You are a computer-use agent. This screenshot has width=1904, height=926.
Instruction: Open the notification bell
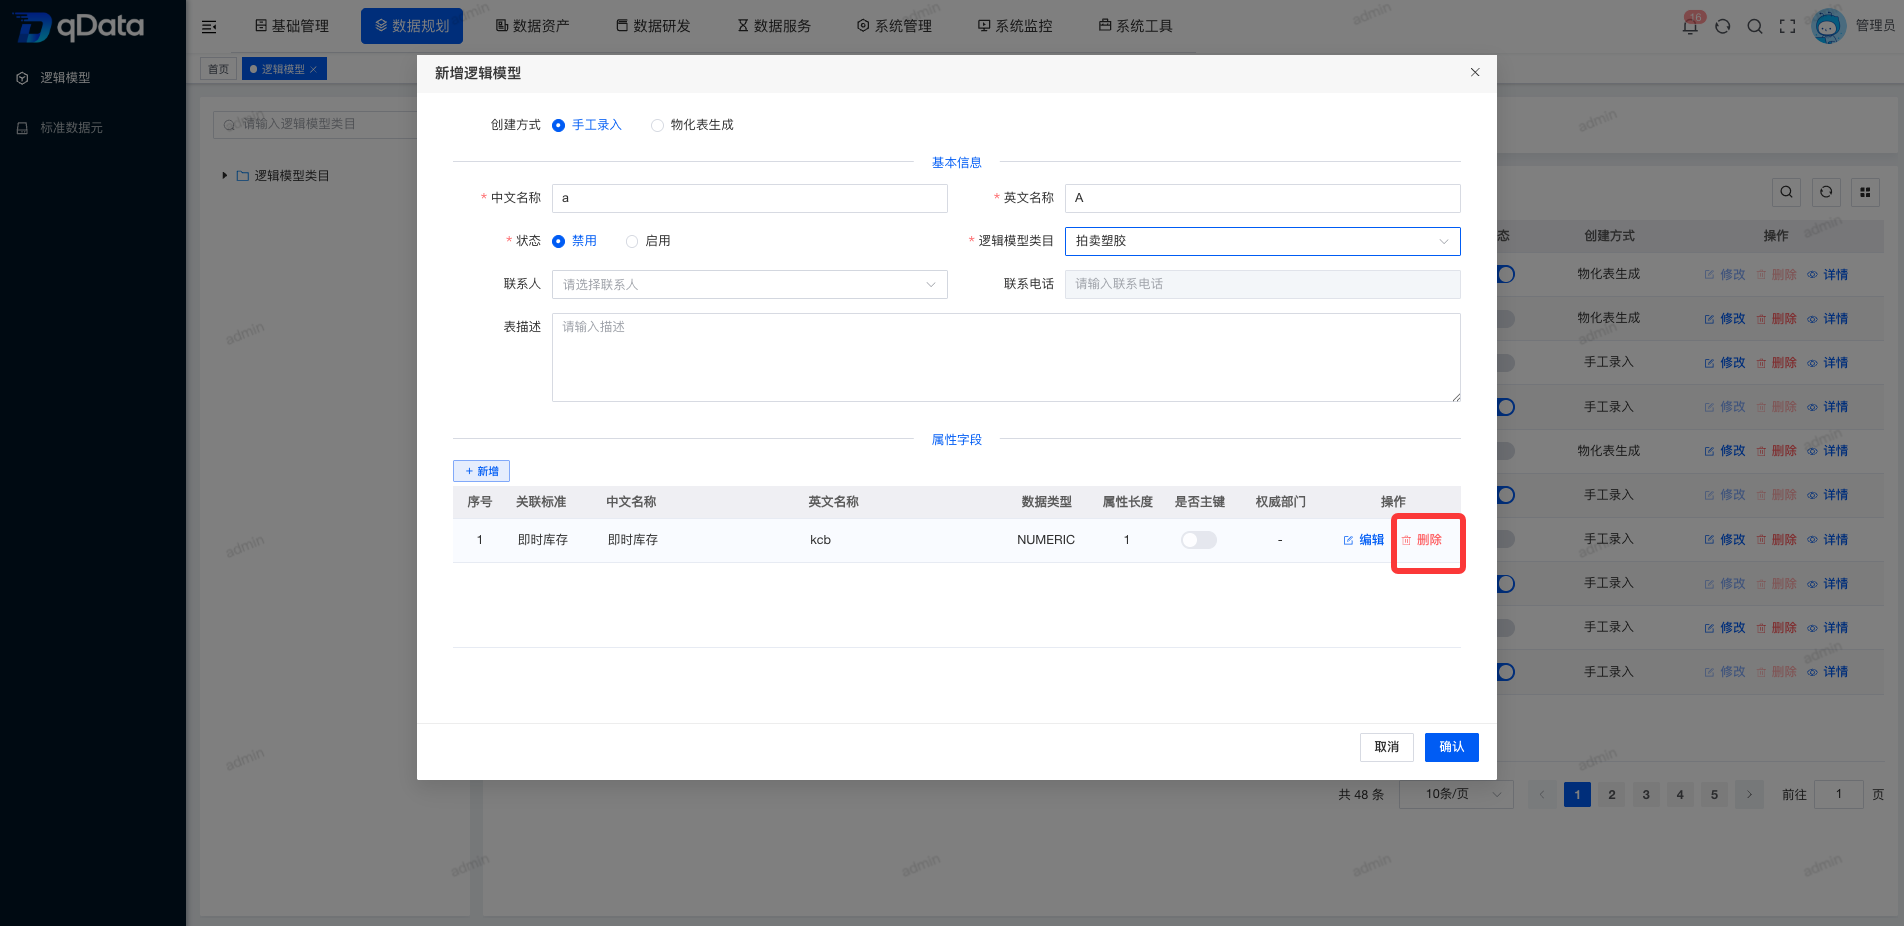(1690, 27)
